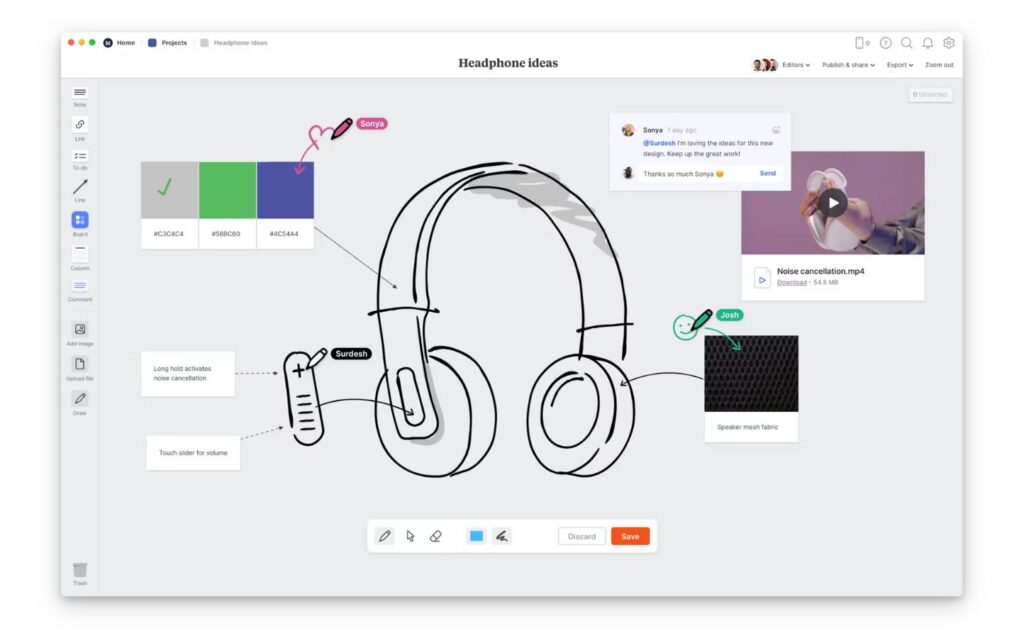
Task: Choose the eraser tool
Action: [x=436, y=536]
